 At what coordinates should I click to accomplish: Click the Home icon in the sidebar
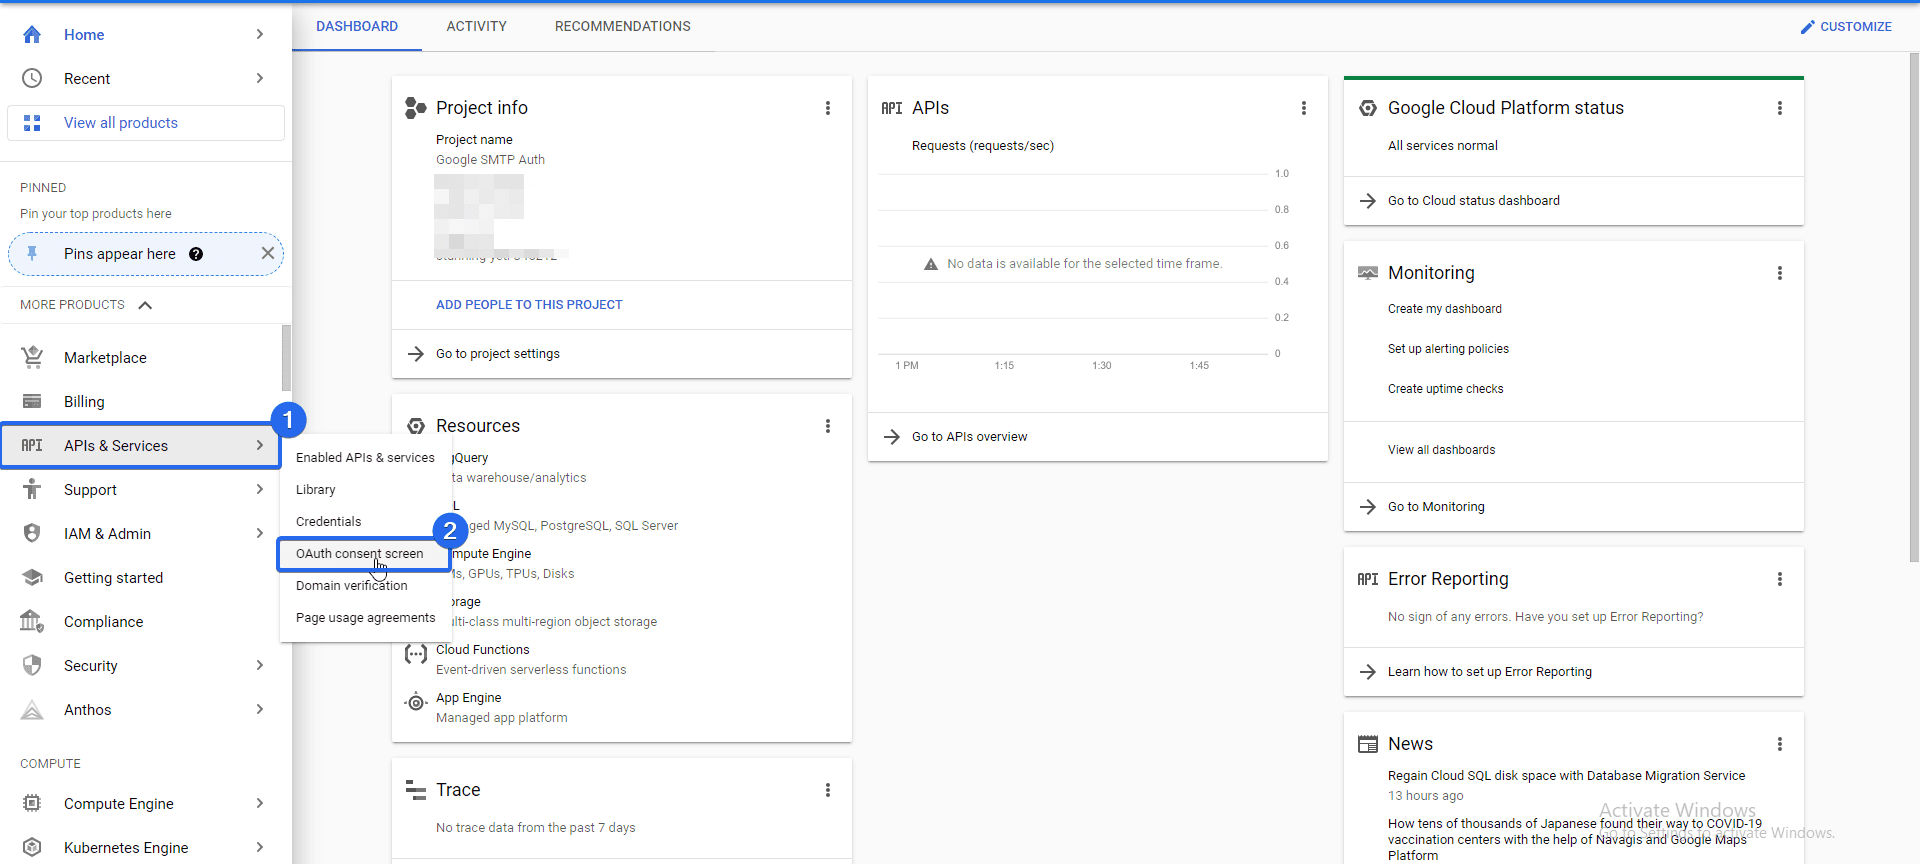point(32,35)
